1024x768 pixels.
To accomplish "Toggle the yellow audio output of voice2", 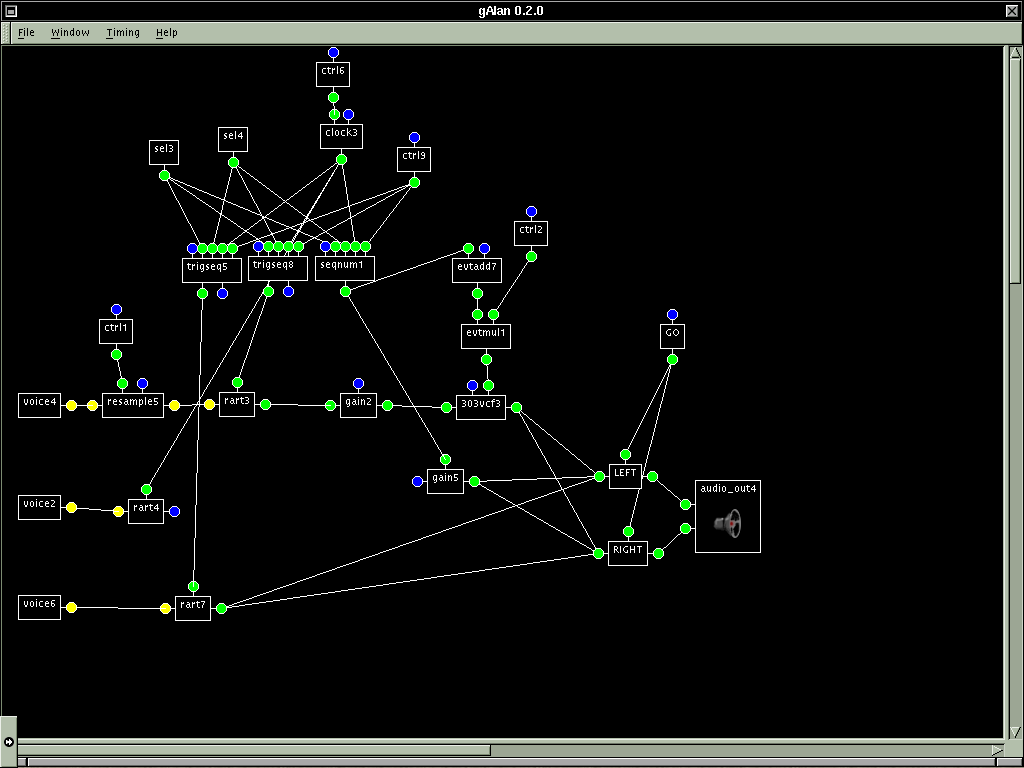I will [x=70, y=507].
